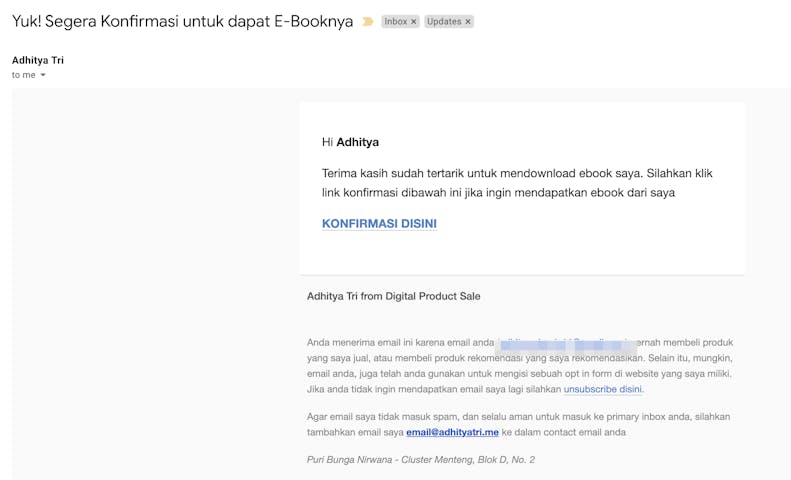Click the yellow importance marker icon
Screen dimensions: 791x480
point(368,21)
